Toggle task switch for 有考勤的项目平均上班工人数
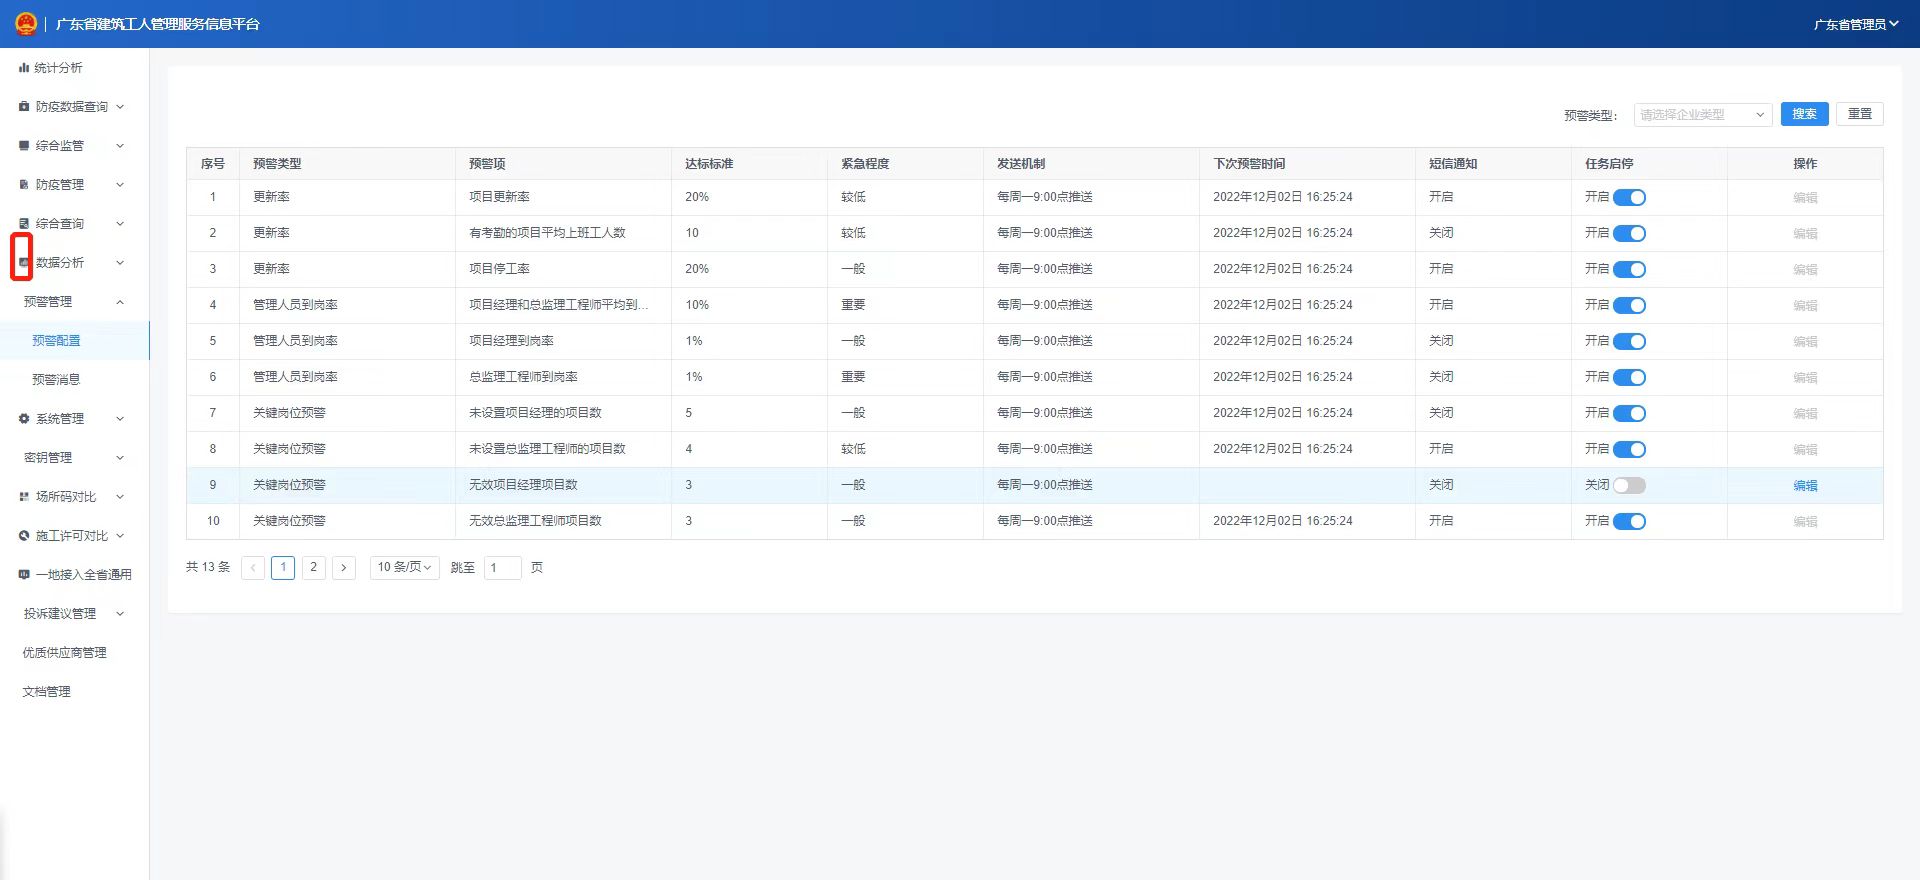This screenshot has height=880, width=1920. [1629, 234]
